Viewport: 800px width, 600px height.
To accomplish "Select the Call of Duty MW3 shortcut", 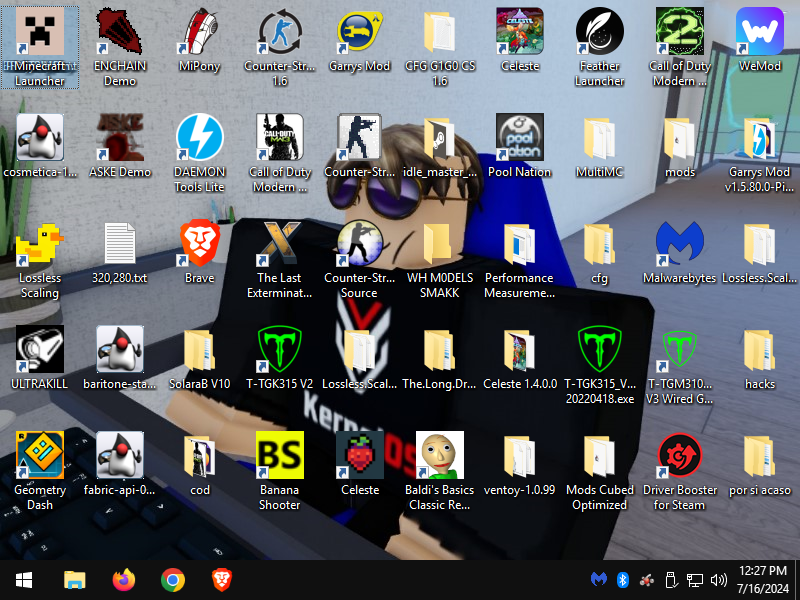I will 280,153.
